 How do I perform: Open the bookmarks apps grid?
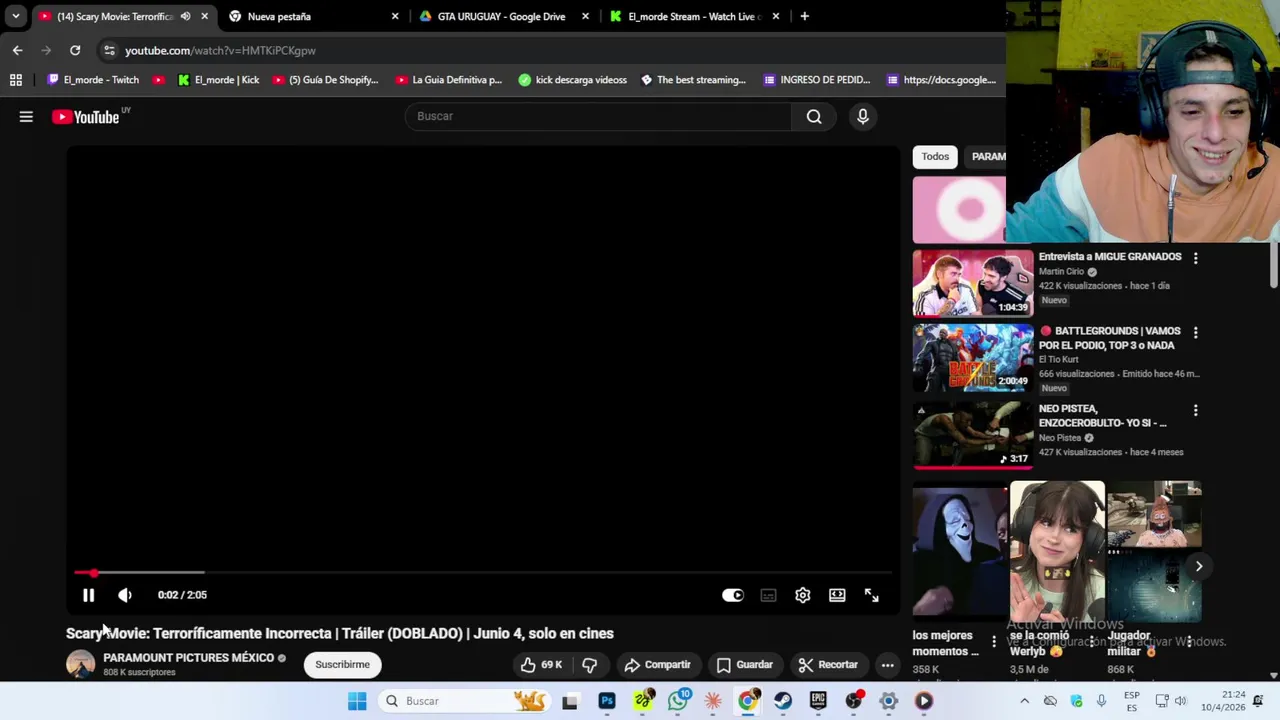(16, 80)
